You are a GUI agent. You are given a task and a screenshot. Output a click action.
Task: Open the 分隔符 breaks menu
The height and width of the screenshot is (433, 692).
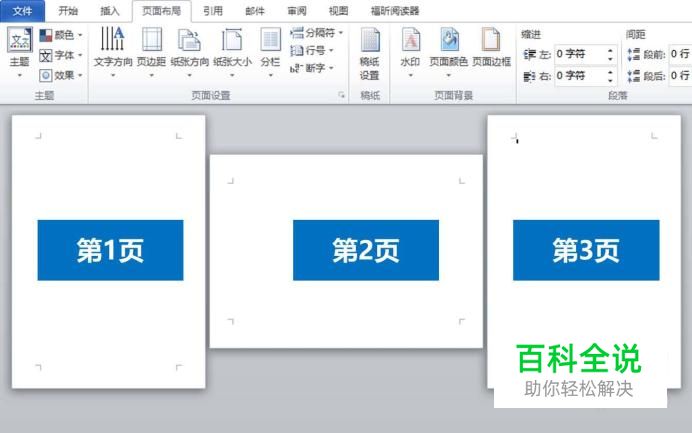pos(316,33)
